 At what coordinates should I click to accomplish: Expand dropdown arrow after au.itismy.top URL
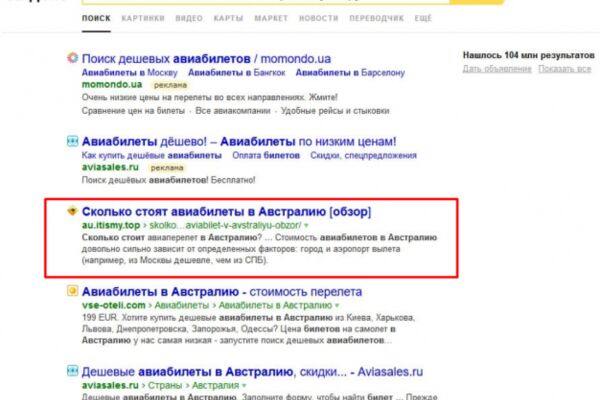(x=306, y=225)
